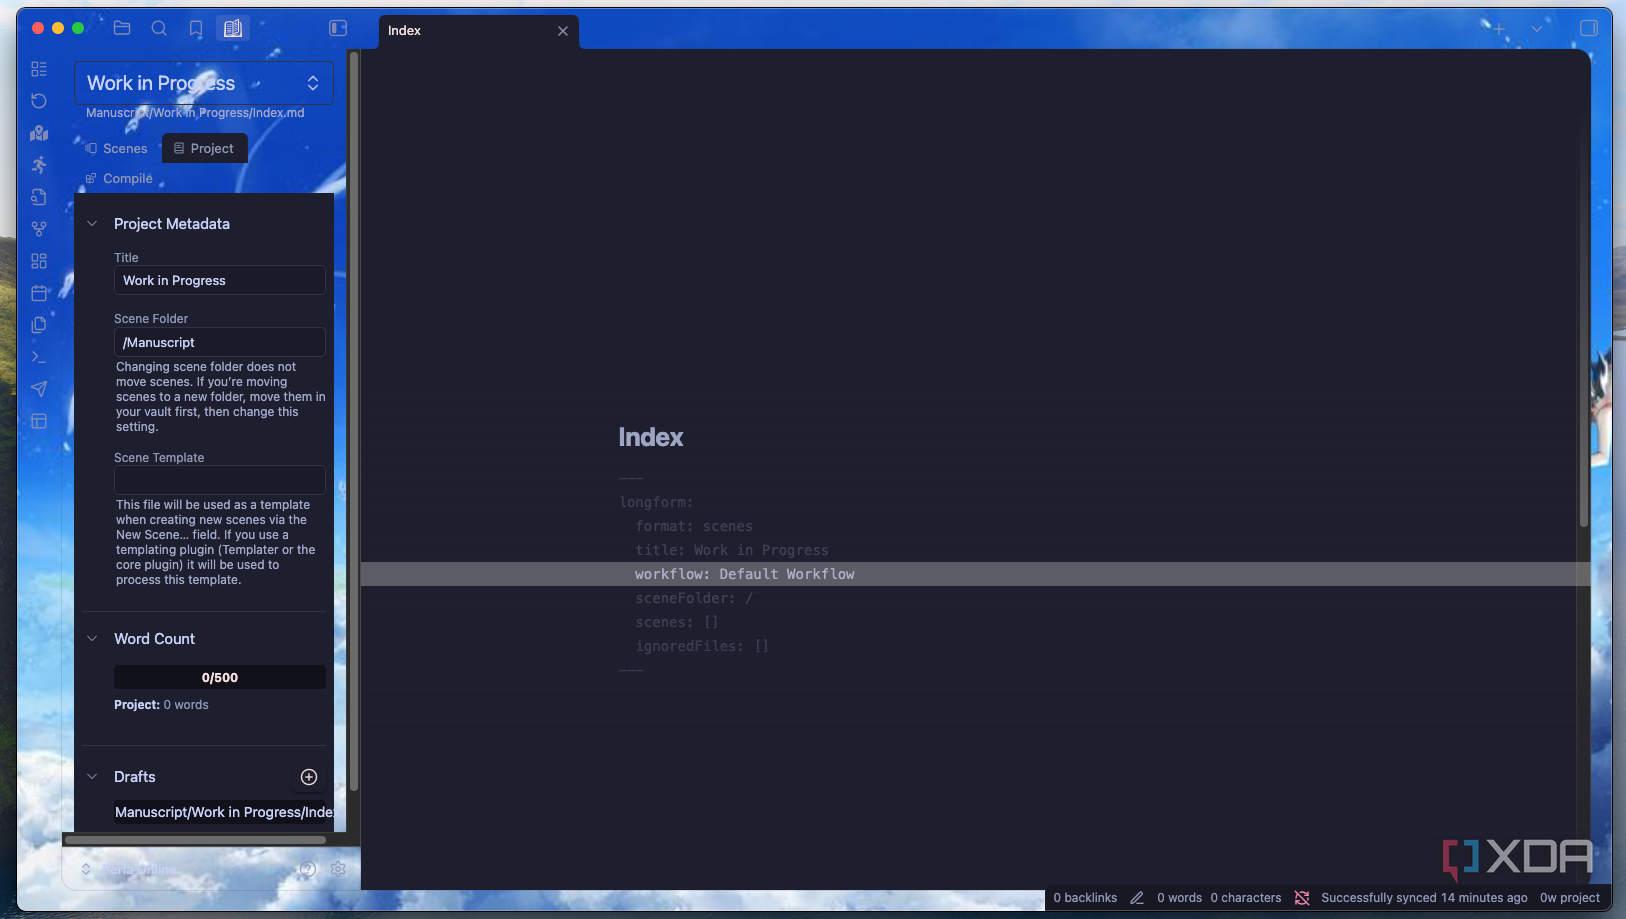Collapse the Word Count section
The image size is (1626, 919).
[x=92, y=639]
